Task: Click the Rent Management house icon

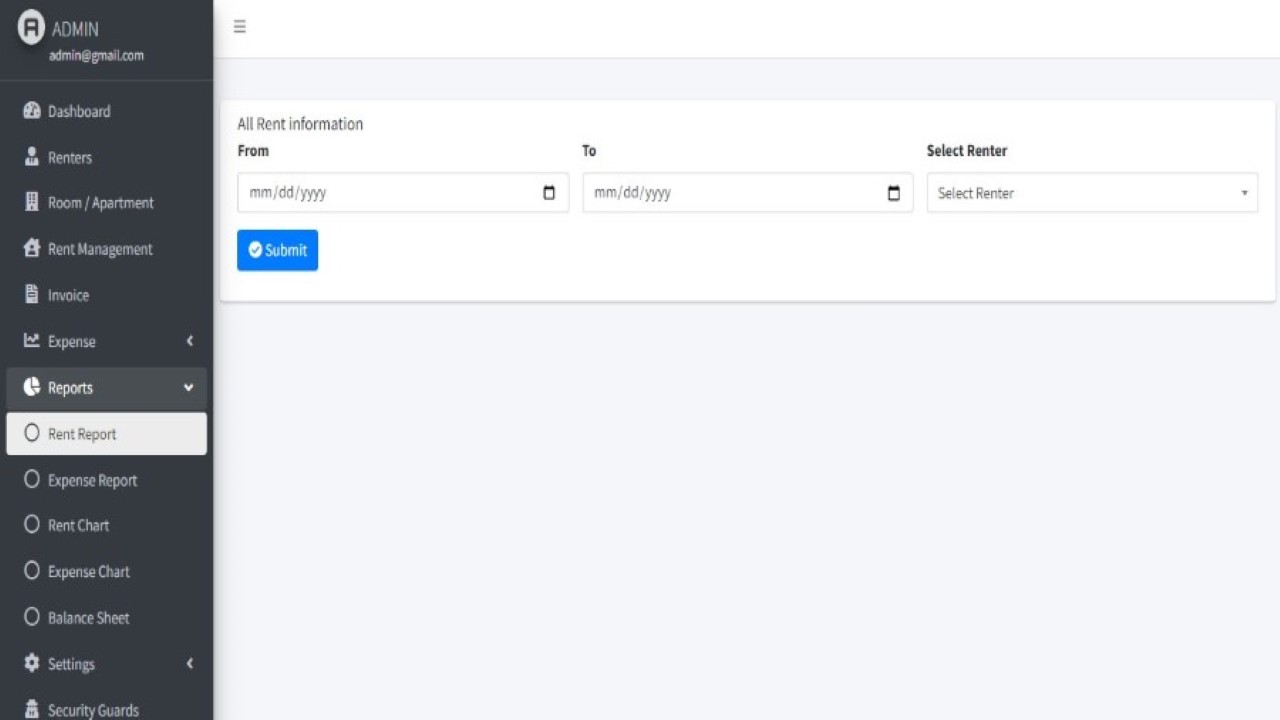Action: (x=31, y=249)
